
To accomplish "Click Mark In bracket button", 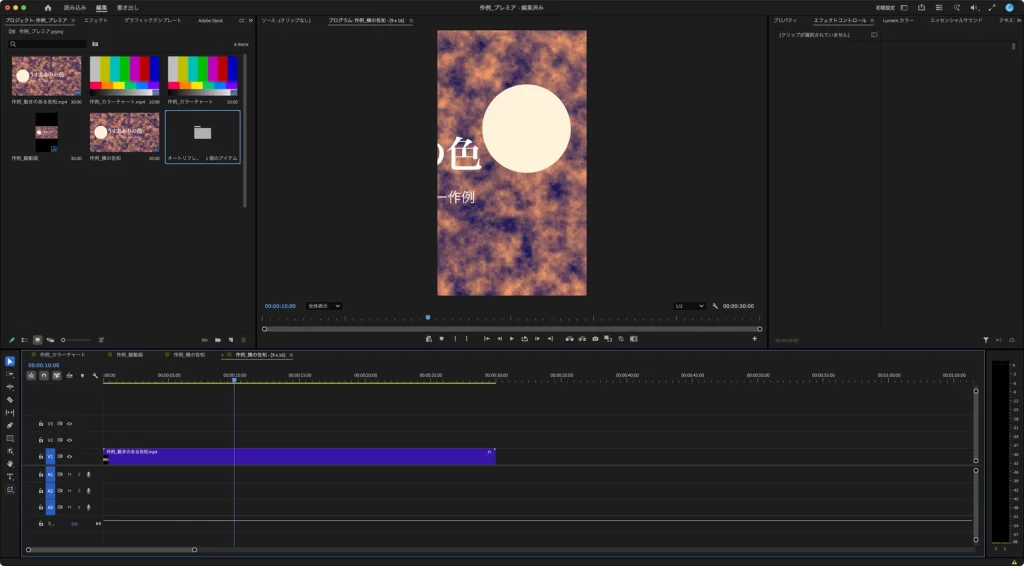I will point(455,339).
